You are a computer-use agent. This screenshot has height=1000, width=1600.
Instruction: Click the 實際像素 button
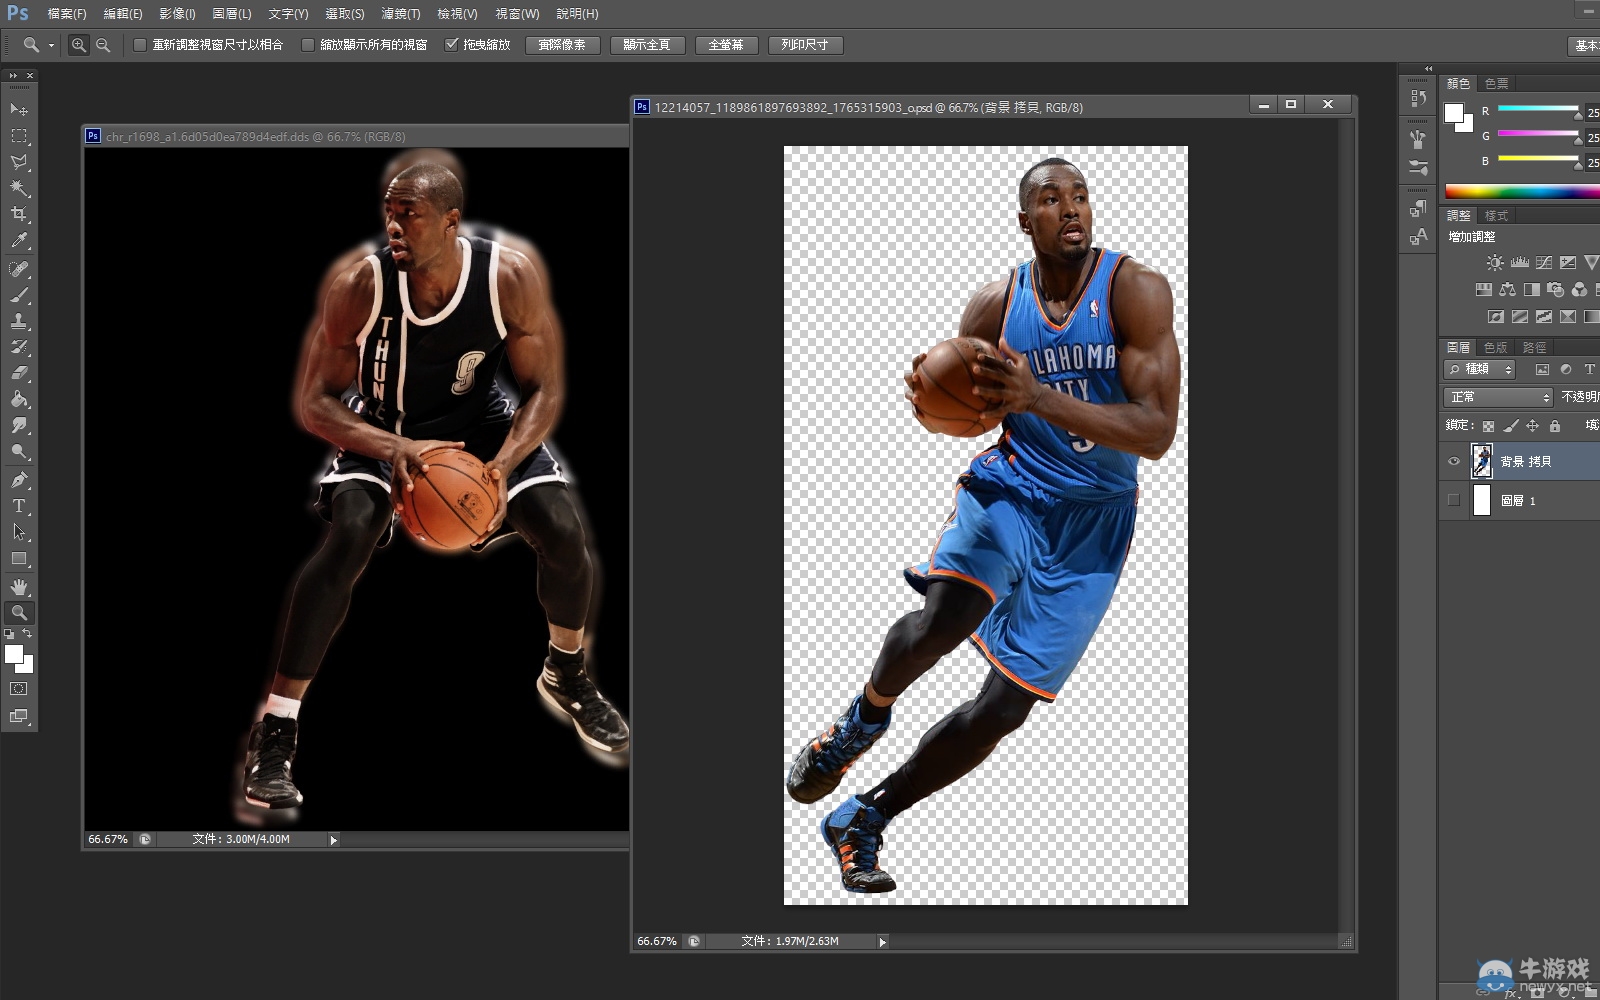pos(562,45)
